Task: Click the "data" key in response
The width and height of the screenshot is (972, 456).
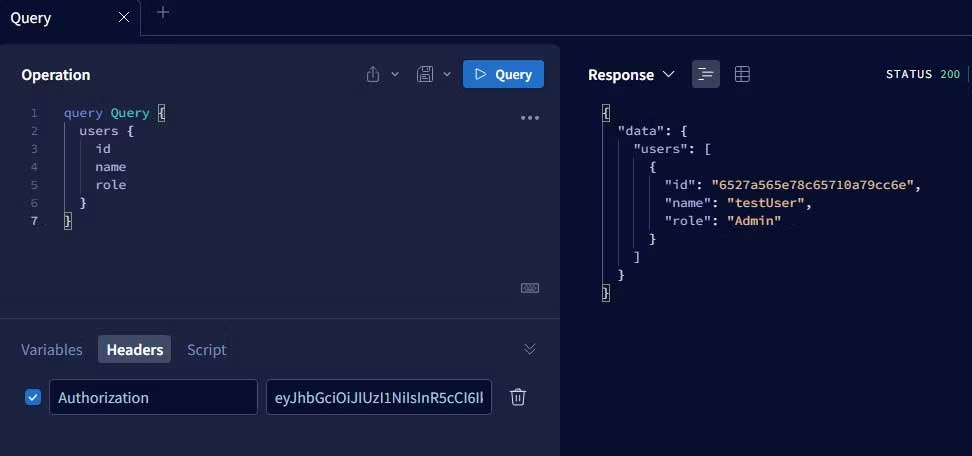Action: tap(642, 131)
